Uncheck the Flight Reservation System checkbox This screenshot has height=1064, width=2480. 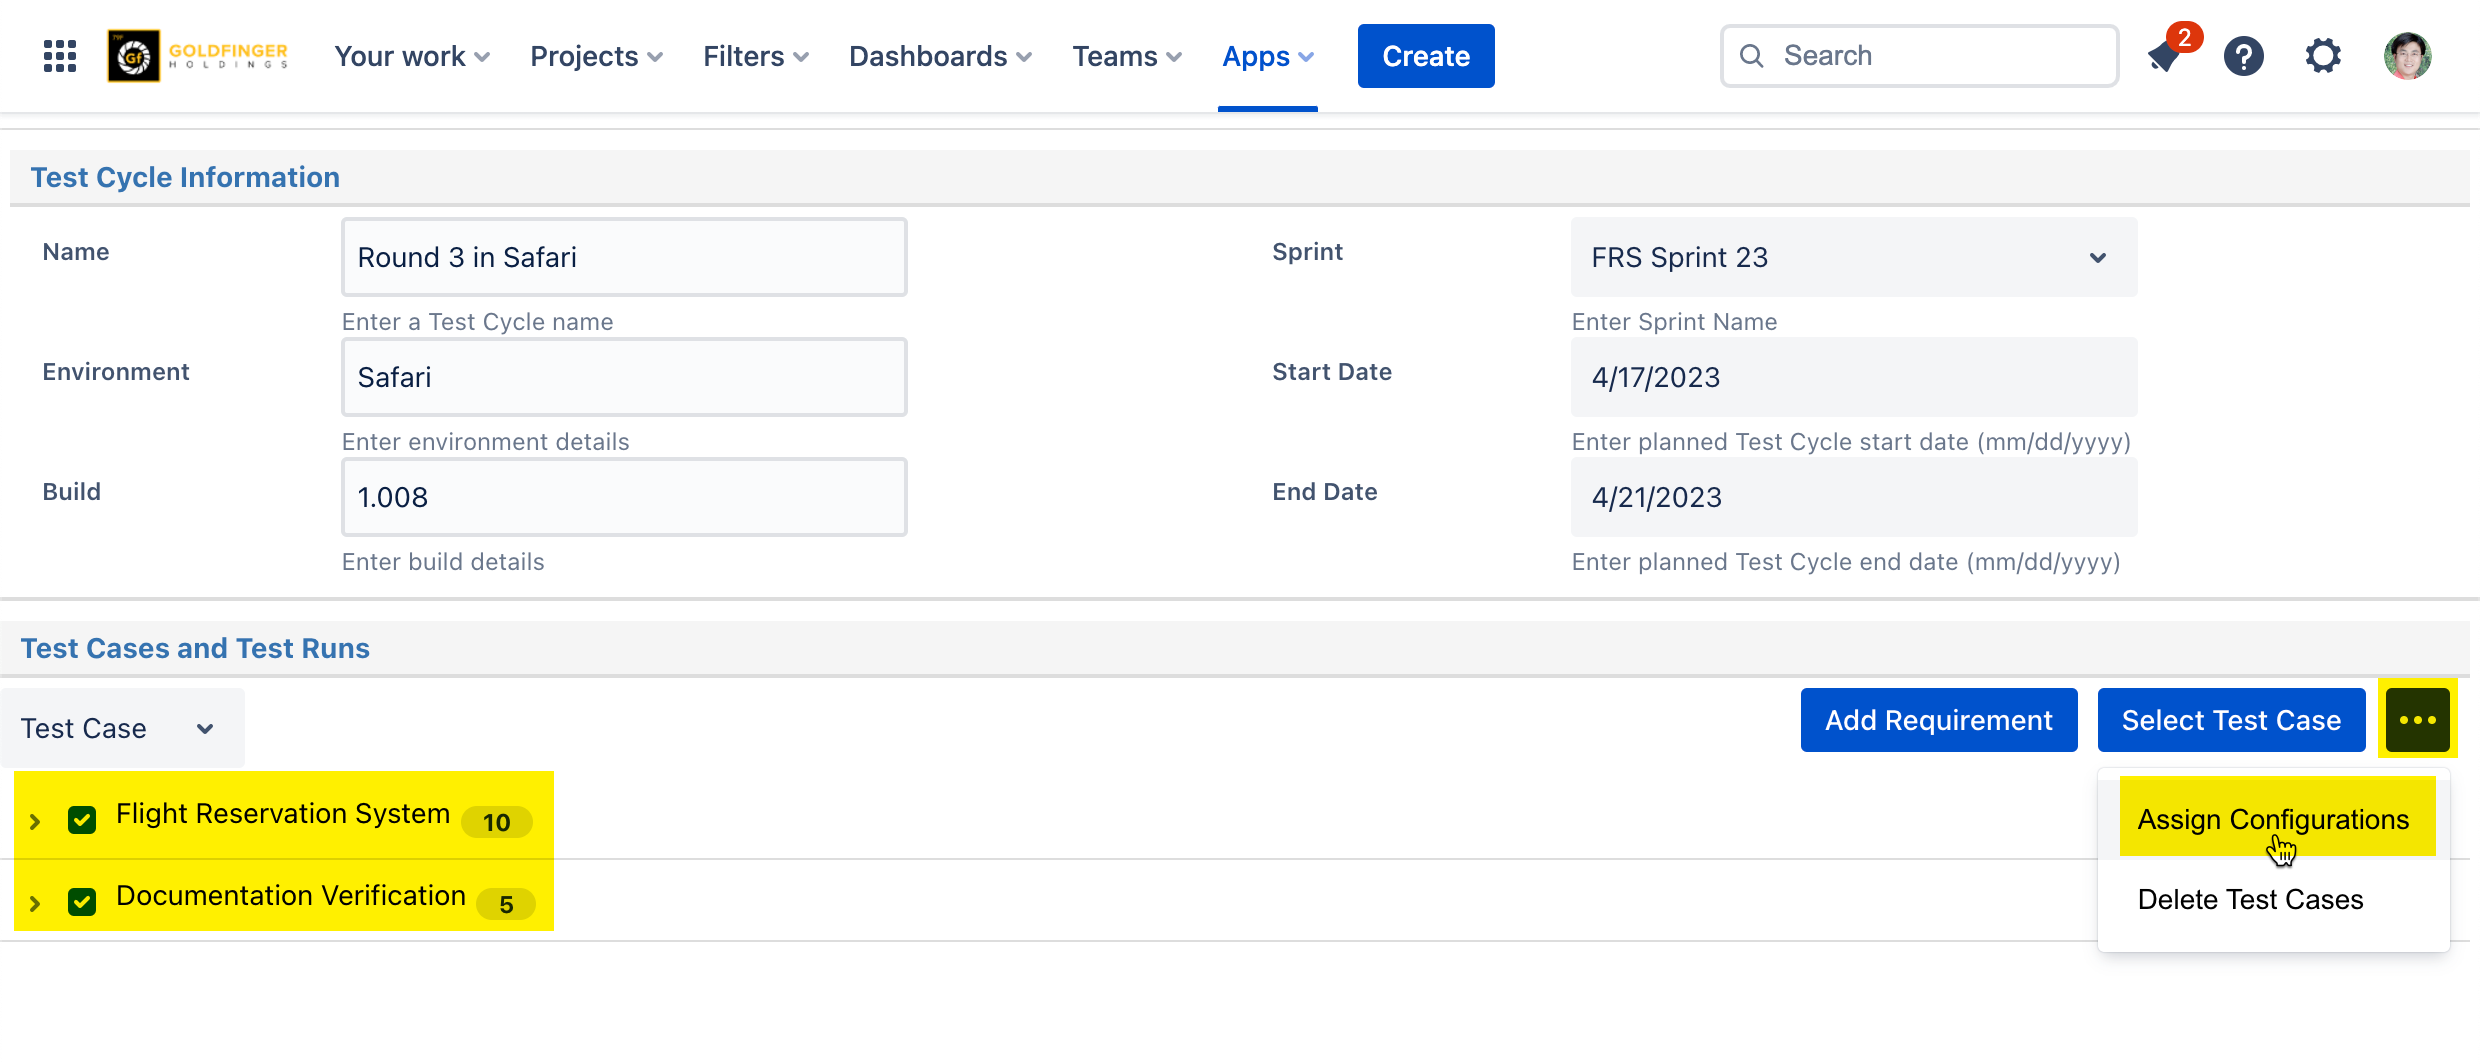tap(82, 820)
